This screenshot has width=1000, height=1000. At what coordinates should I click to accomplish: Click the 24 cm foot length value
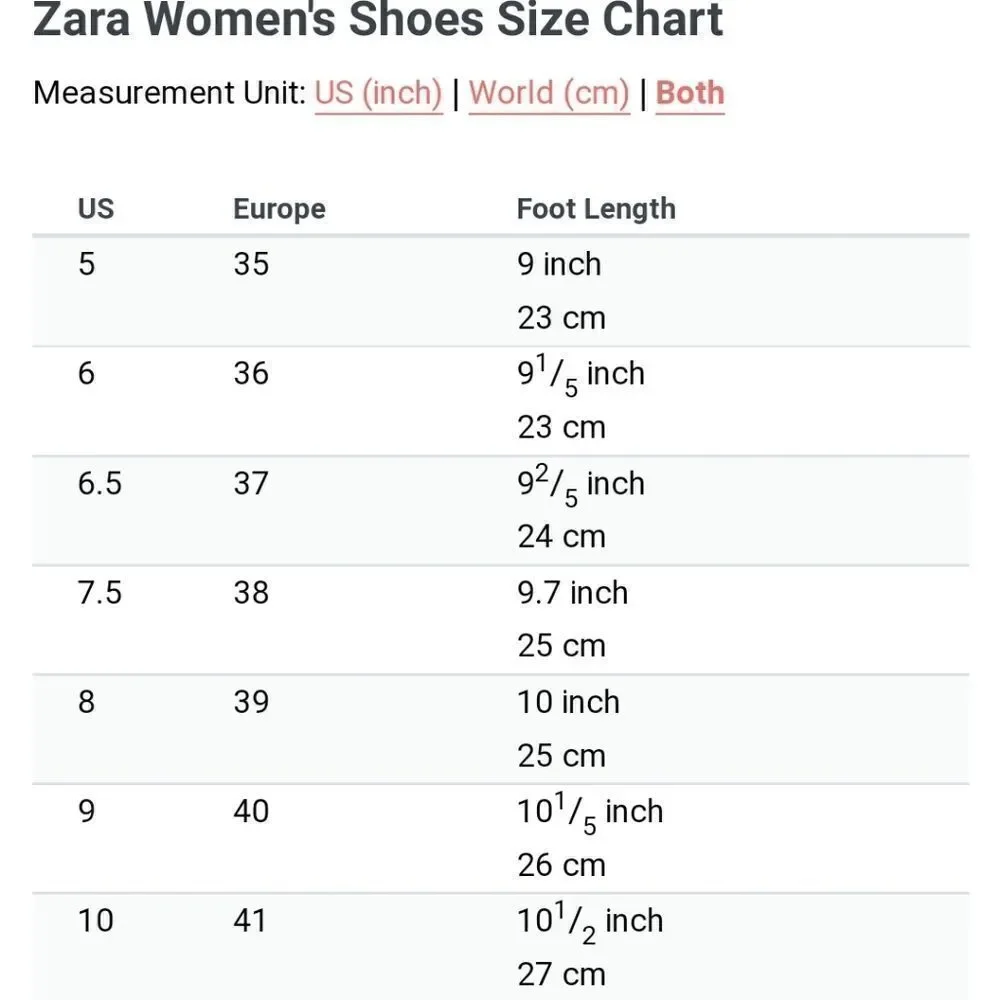(x=561, y=537)
